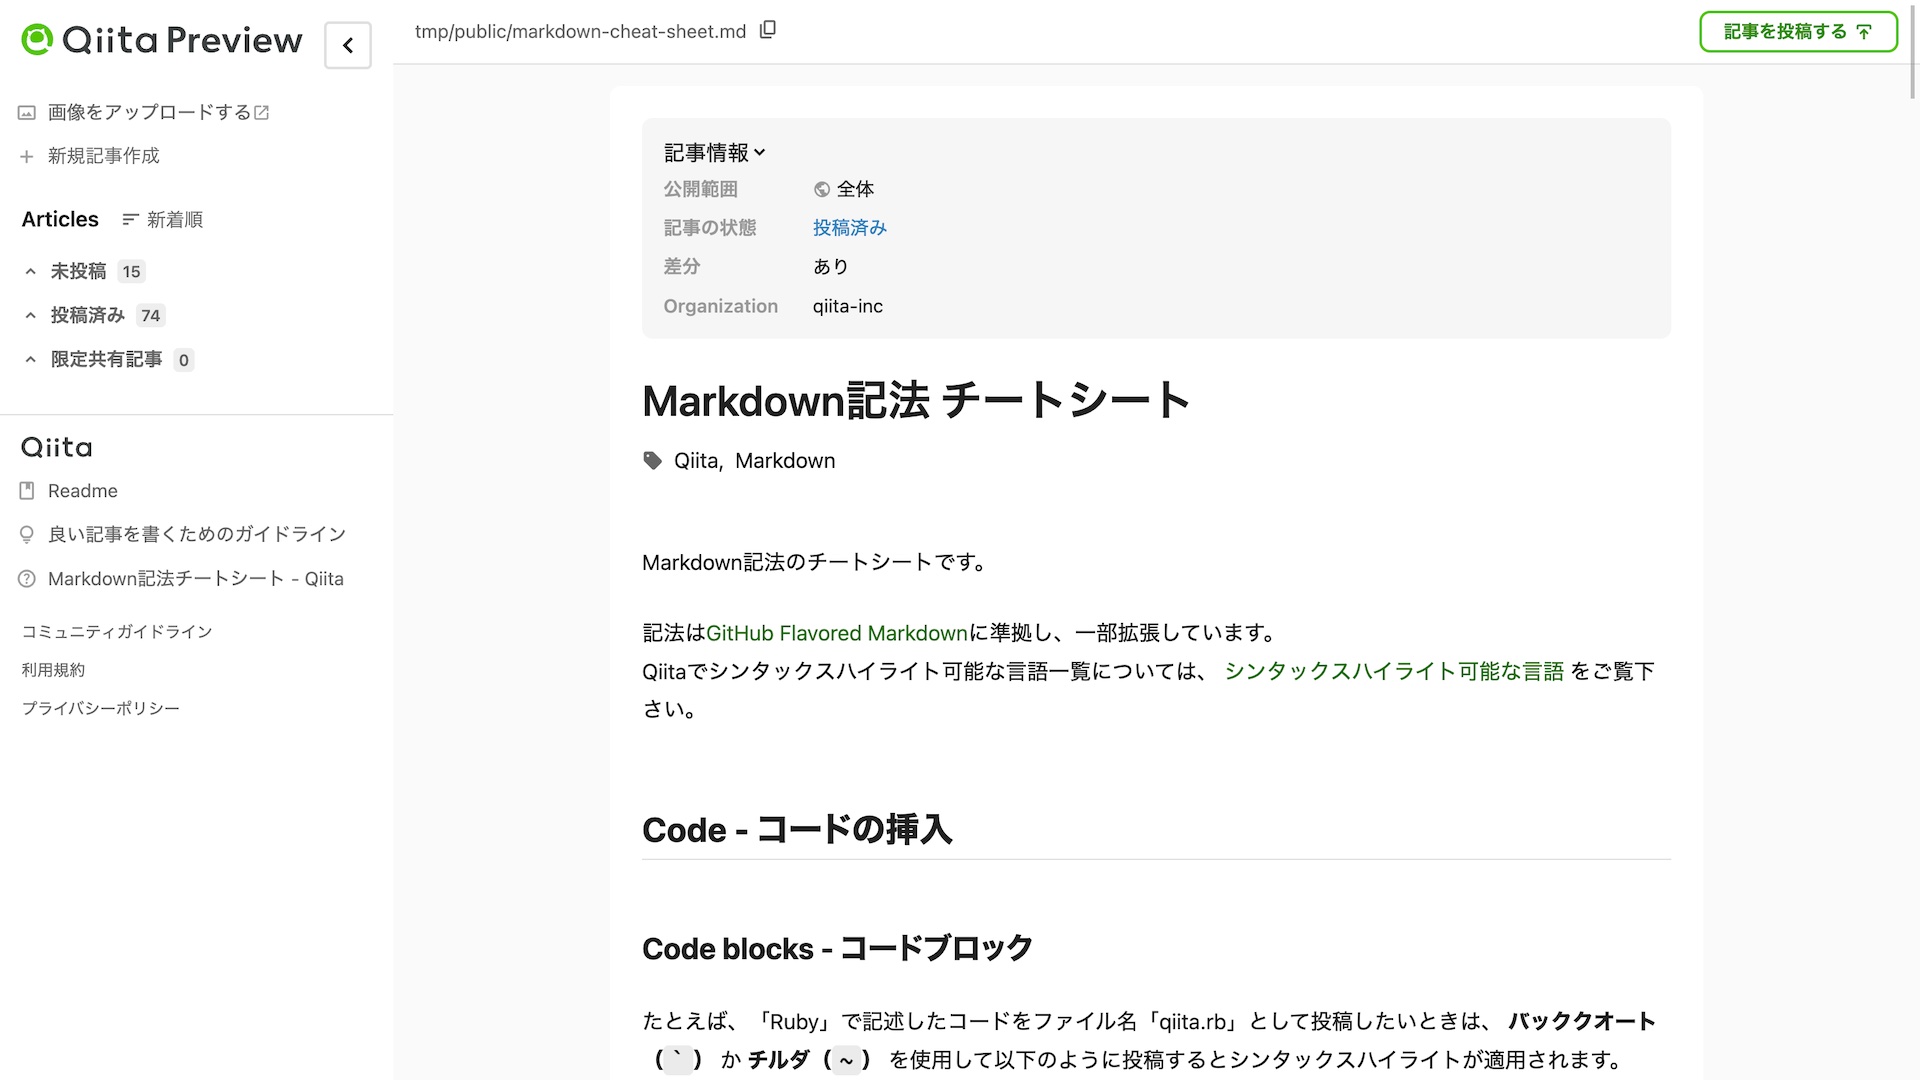
Task: Collapse the 記事情報 section
Action: pyautogui.click(x=714, y=153)
